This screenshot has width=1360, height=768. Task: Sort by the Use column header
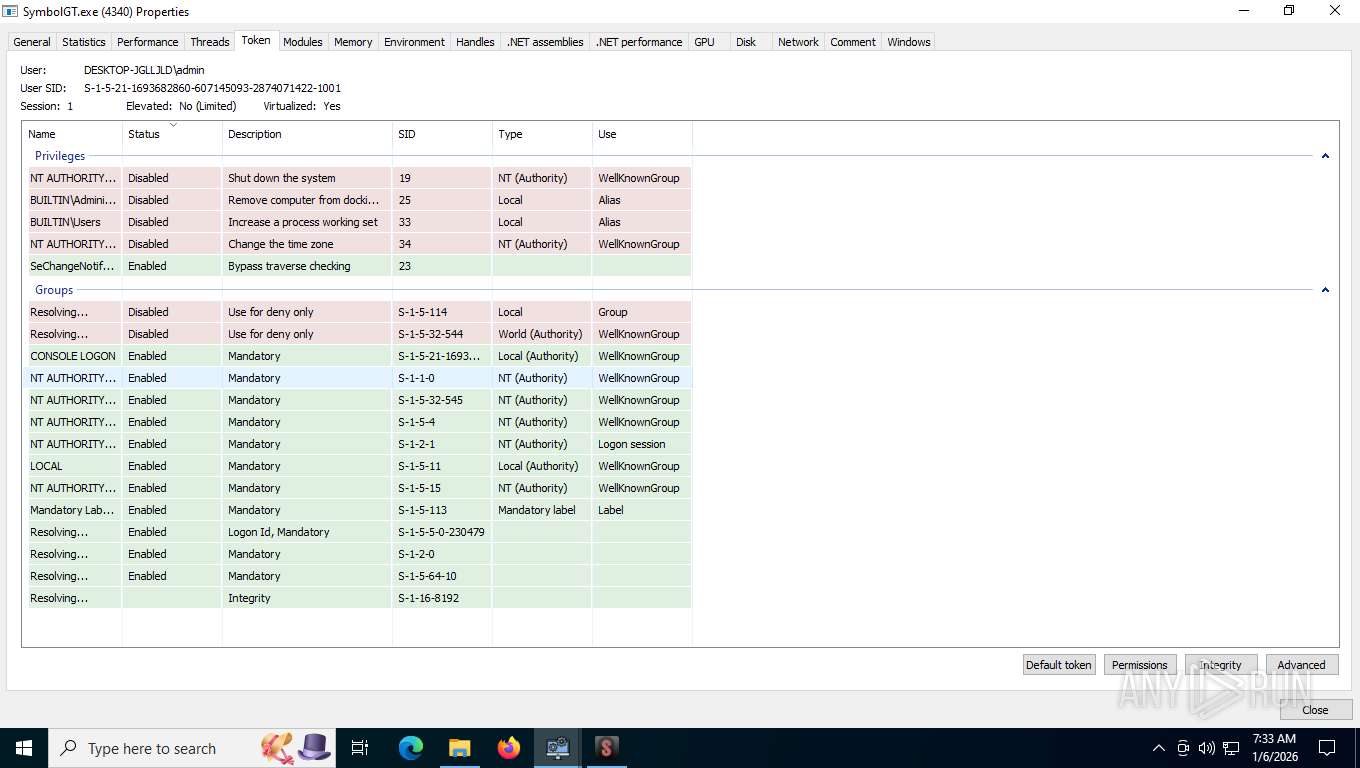click(x=642, y=134)
